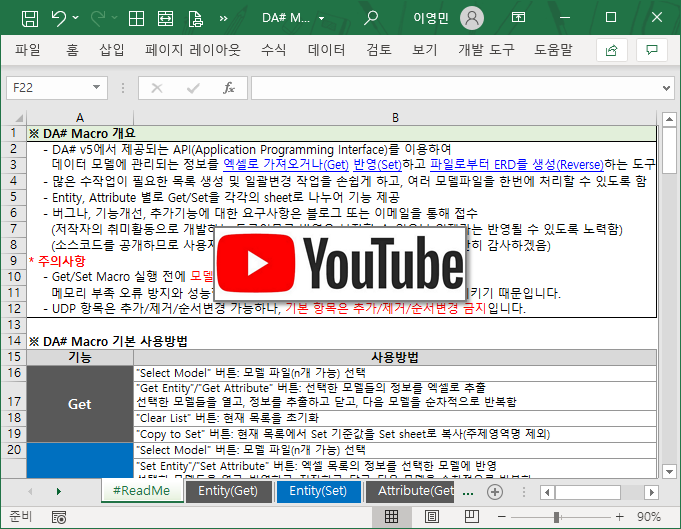Open the 개발 도구 ribbon tab
This screenshot has width=681, height=529.
coord(486,50)
